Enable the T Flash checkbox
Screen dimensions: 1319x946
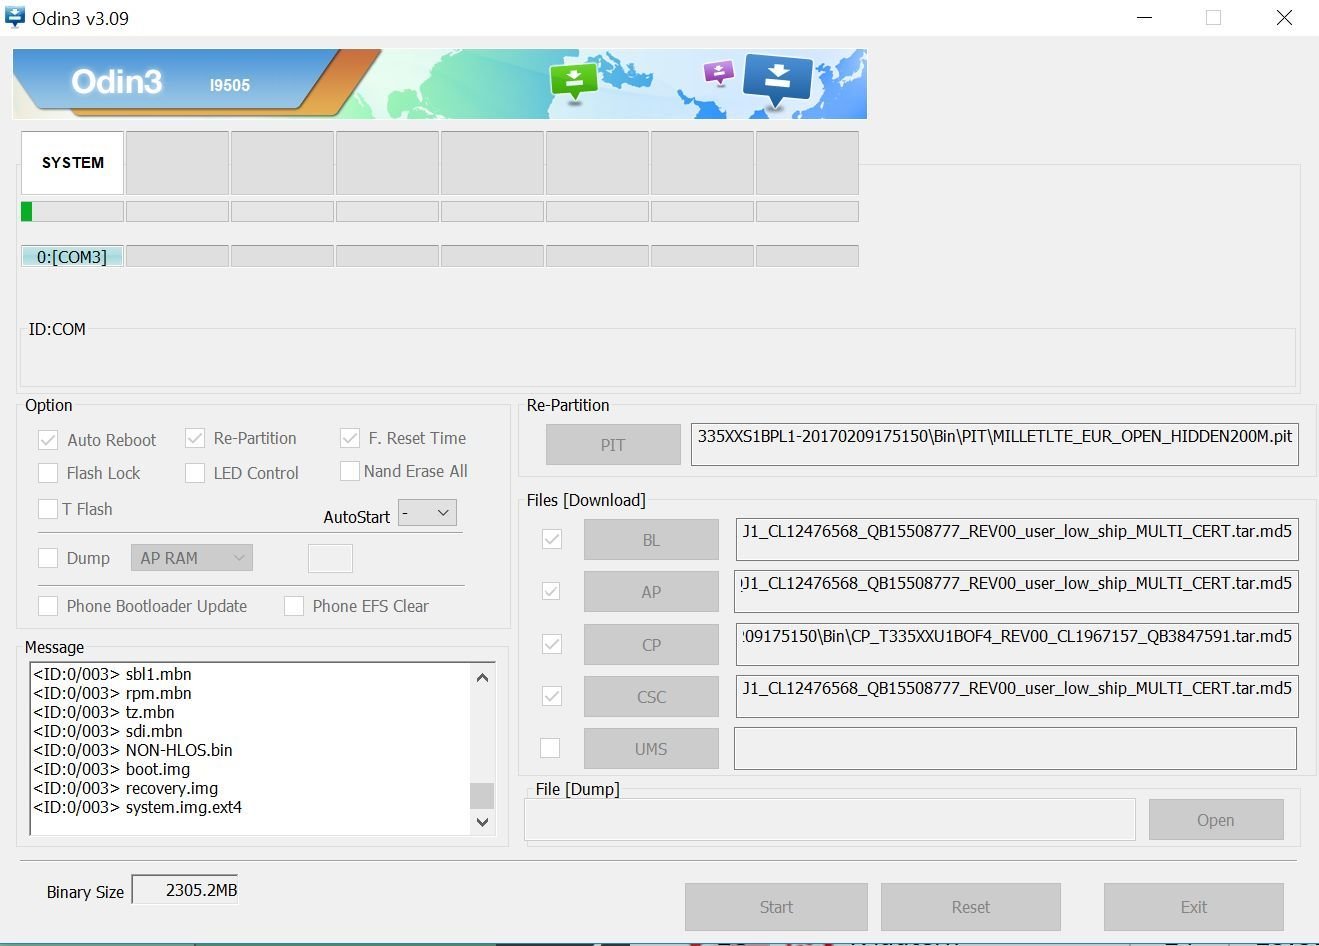[48, 509]
